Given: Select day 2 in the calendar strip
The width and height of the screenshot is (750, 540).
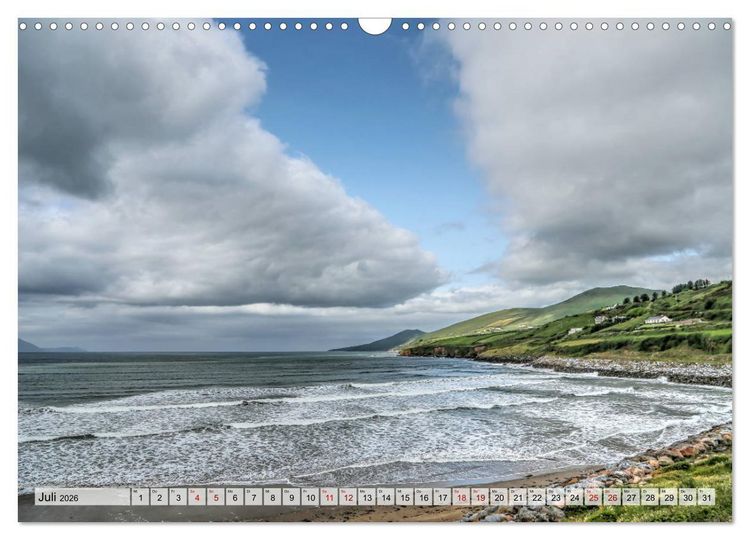Looking at the screenshot, I should tap(159, 496).
